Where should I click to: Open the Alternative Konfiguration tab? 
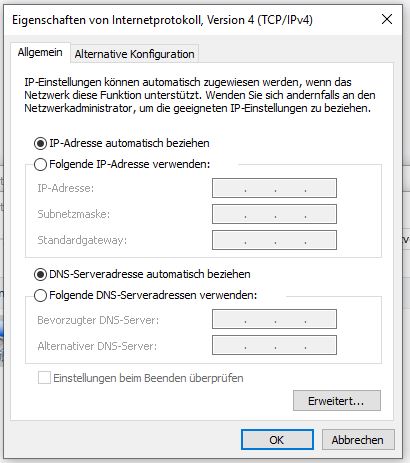[134, 54]
